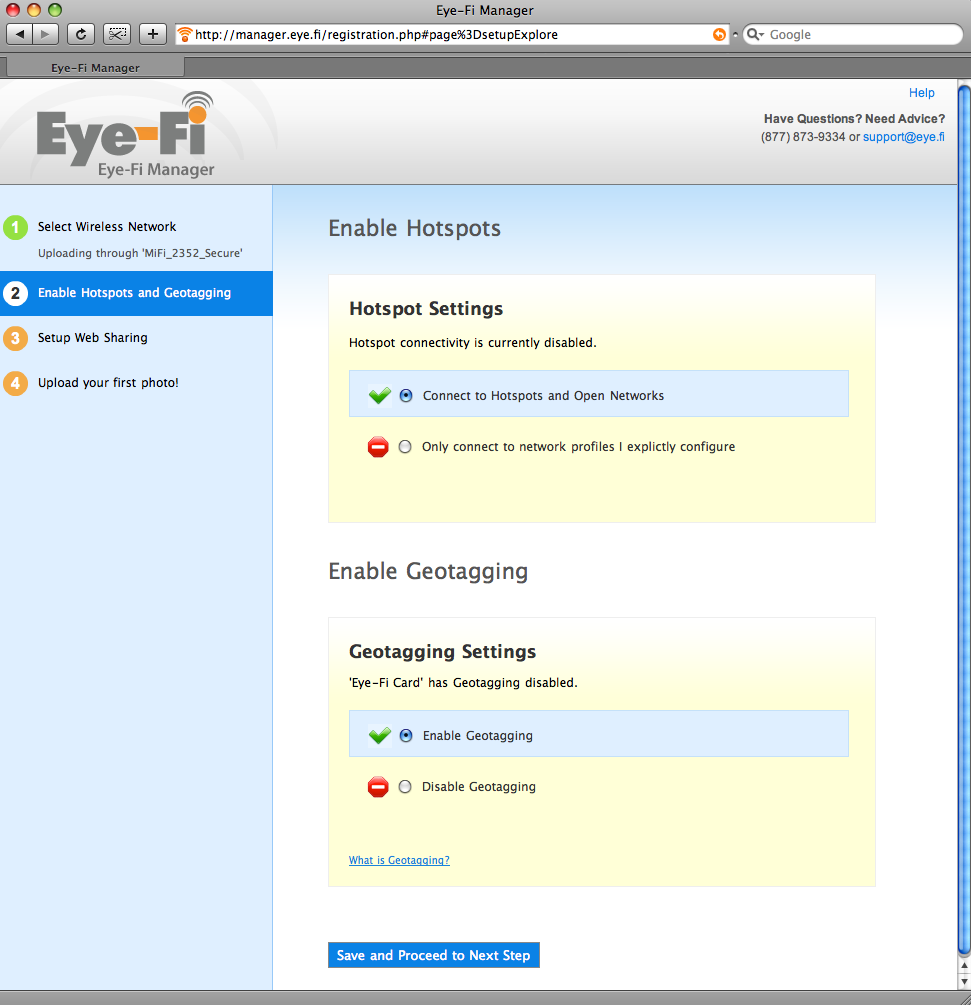Click green checkmark beside Connect to Hotspots

pos(379,395)
